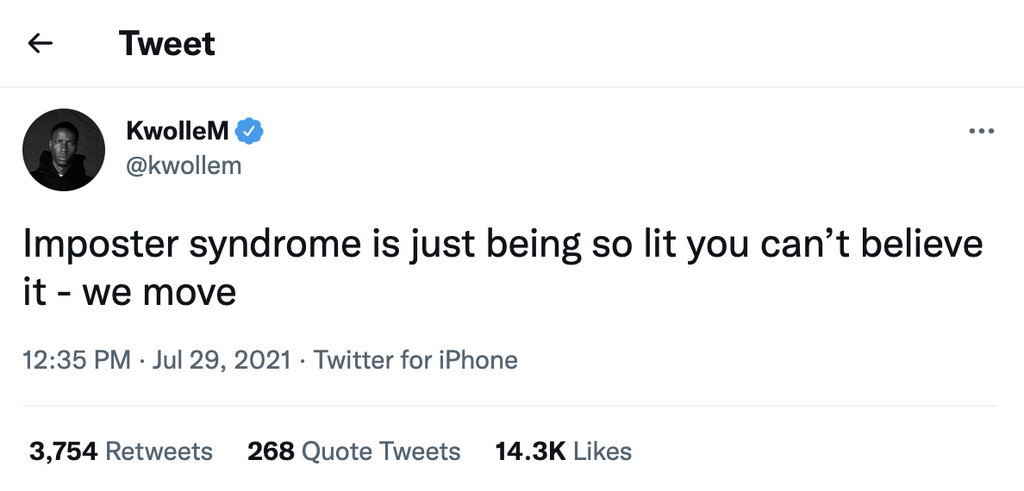Open KwolleM's profile picture
The image size is (1024, 491).
click(63, 150)
